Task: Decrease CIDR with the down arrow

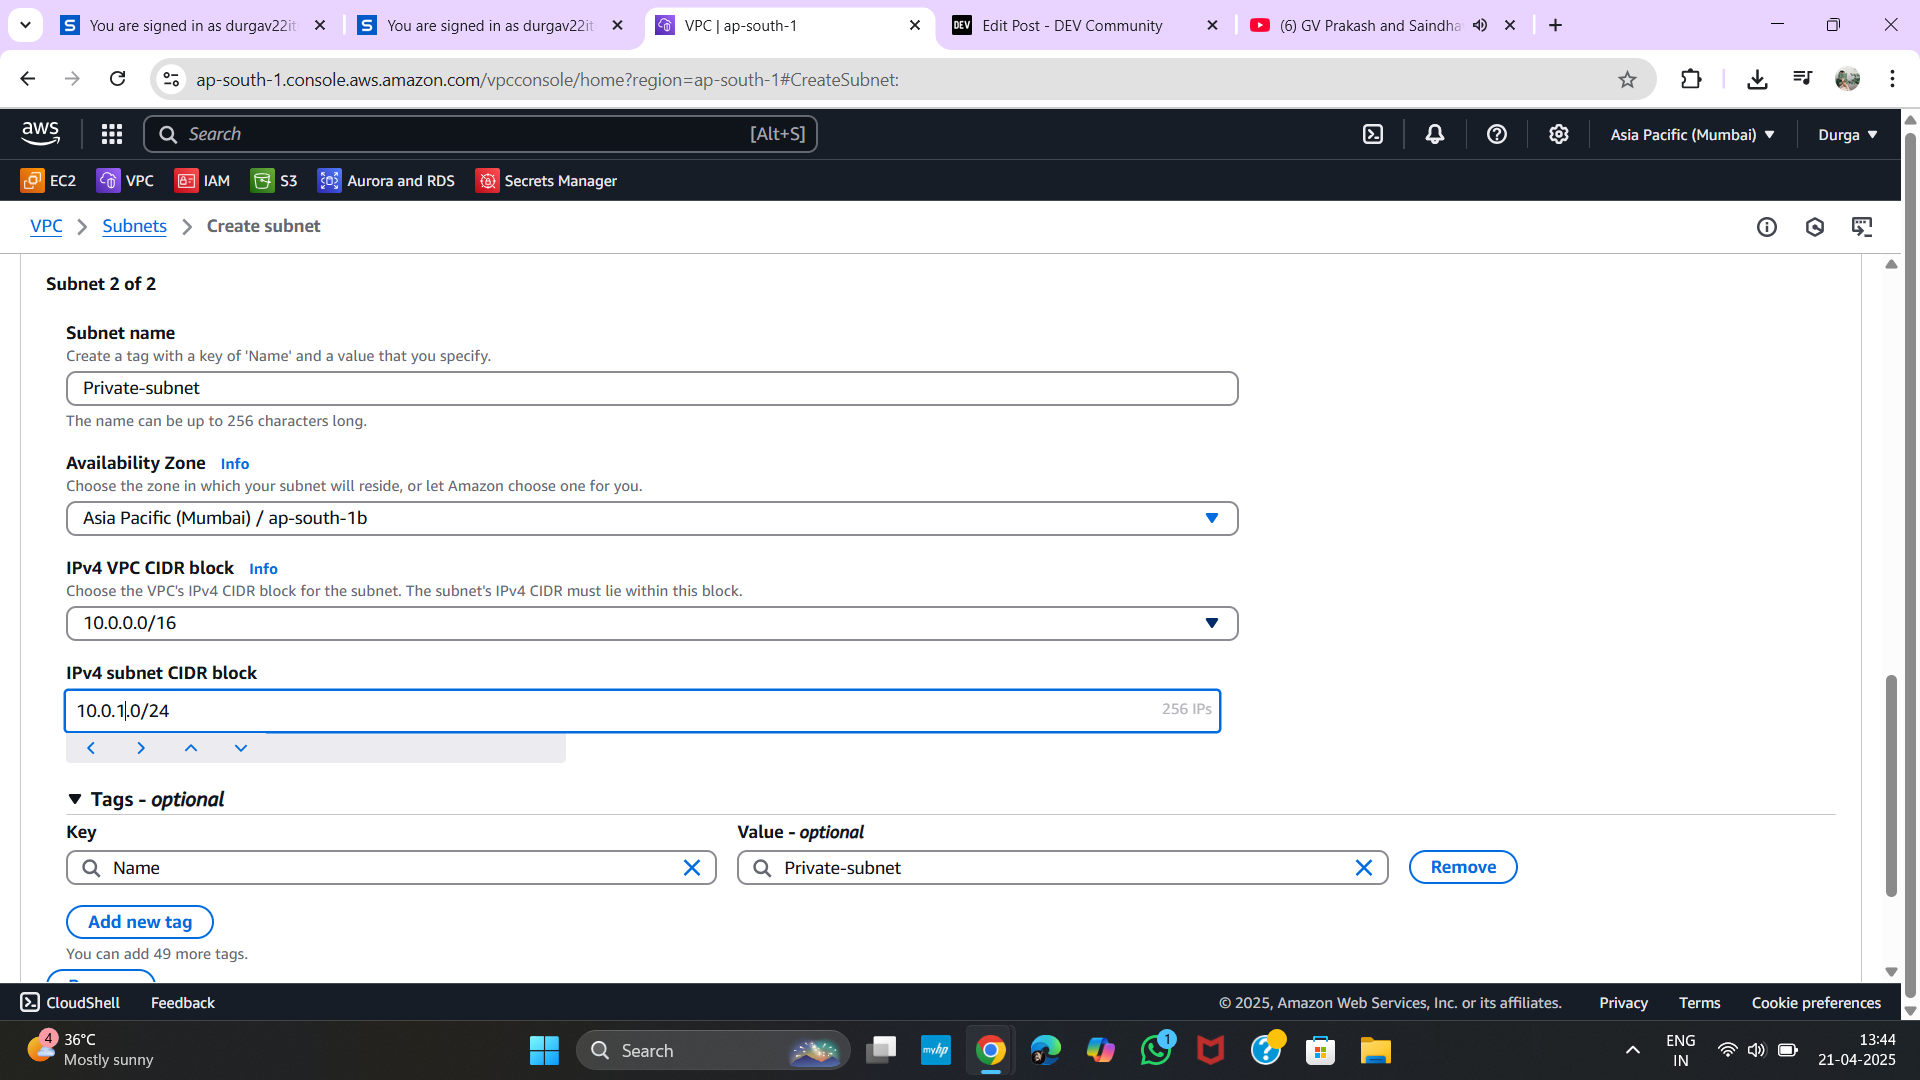Action: (241, 748)
